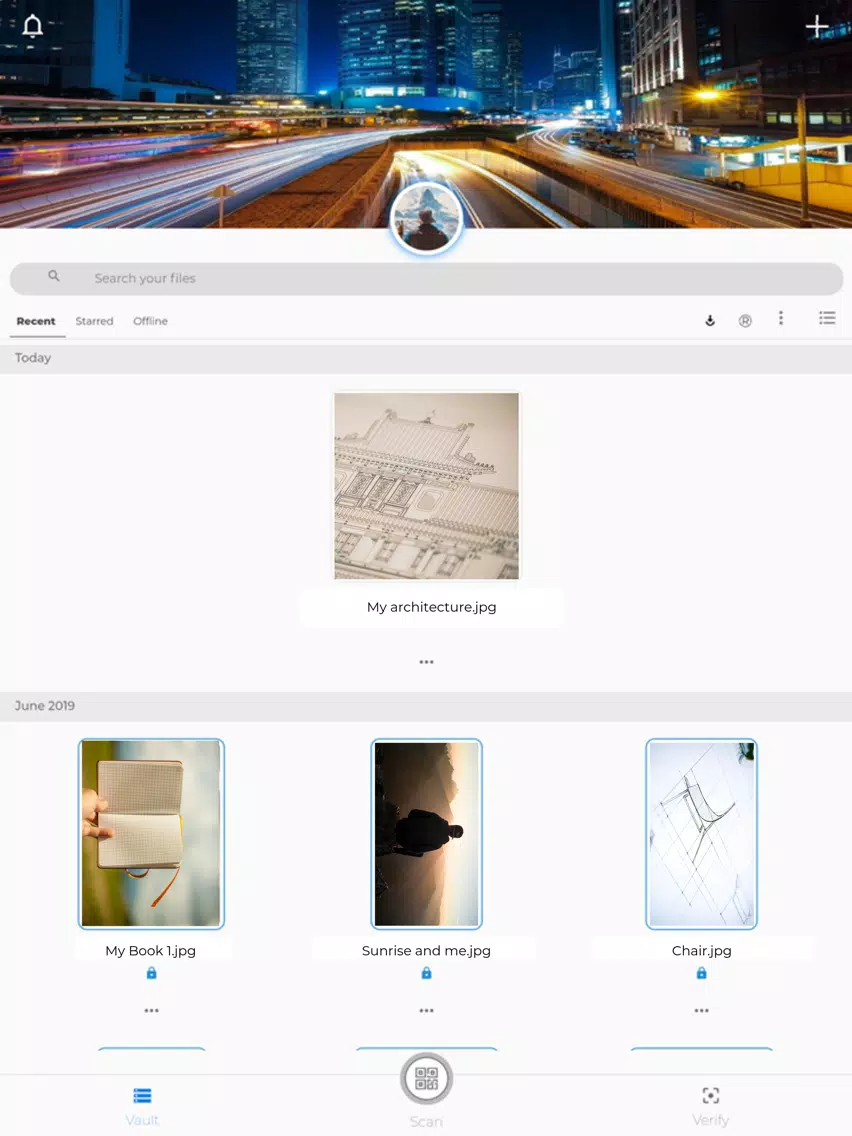Open Chair.jpg thumbnail
Screen dimensions: 852x1136
[701, 834]
